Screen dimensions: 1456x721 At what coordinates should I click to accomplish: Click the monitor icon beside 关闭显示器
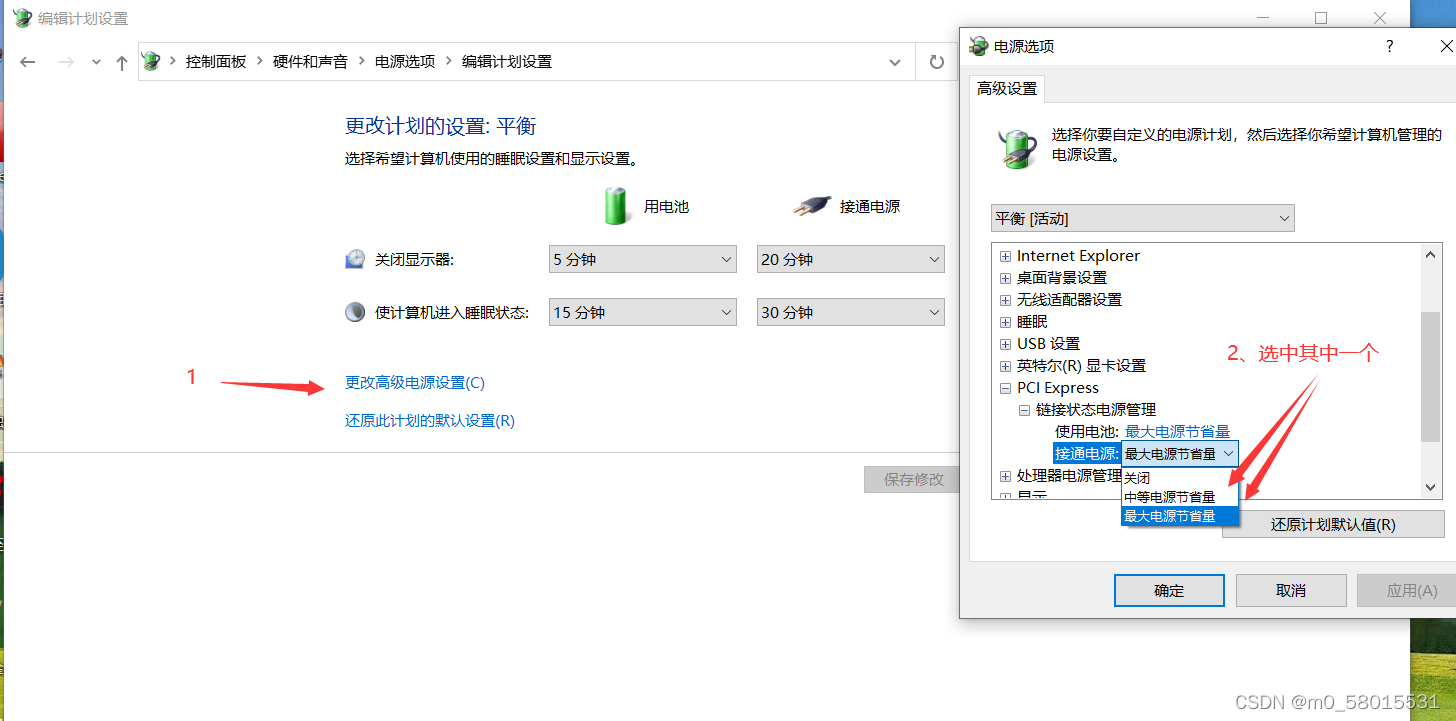pyautogui.click(x=355, y=259)
